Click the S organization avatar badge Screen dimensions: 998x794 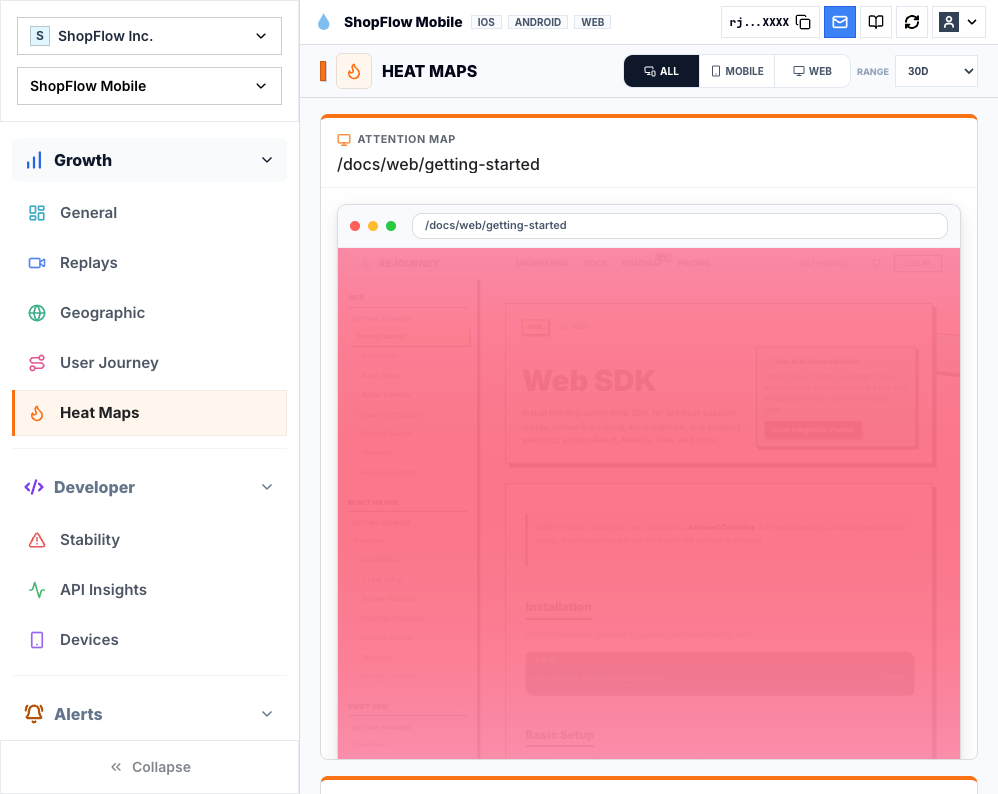39,36
